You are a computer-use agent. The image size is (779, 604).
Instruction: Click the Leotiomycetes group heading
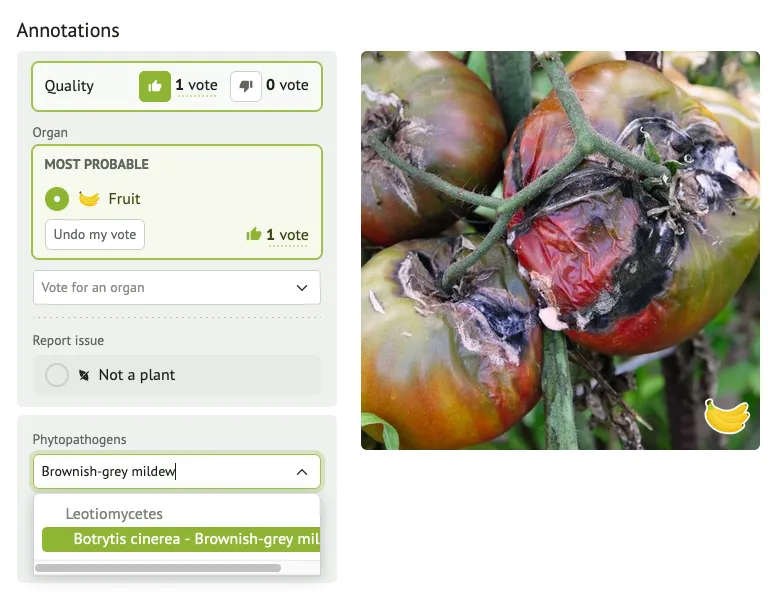coord(114,514)
